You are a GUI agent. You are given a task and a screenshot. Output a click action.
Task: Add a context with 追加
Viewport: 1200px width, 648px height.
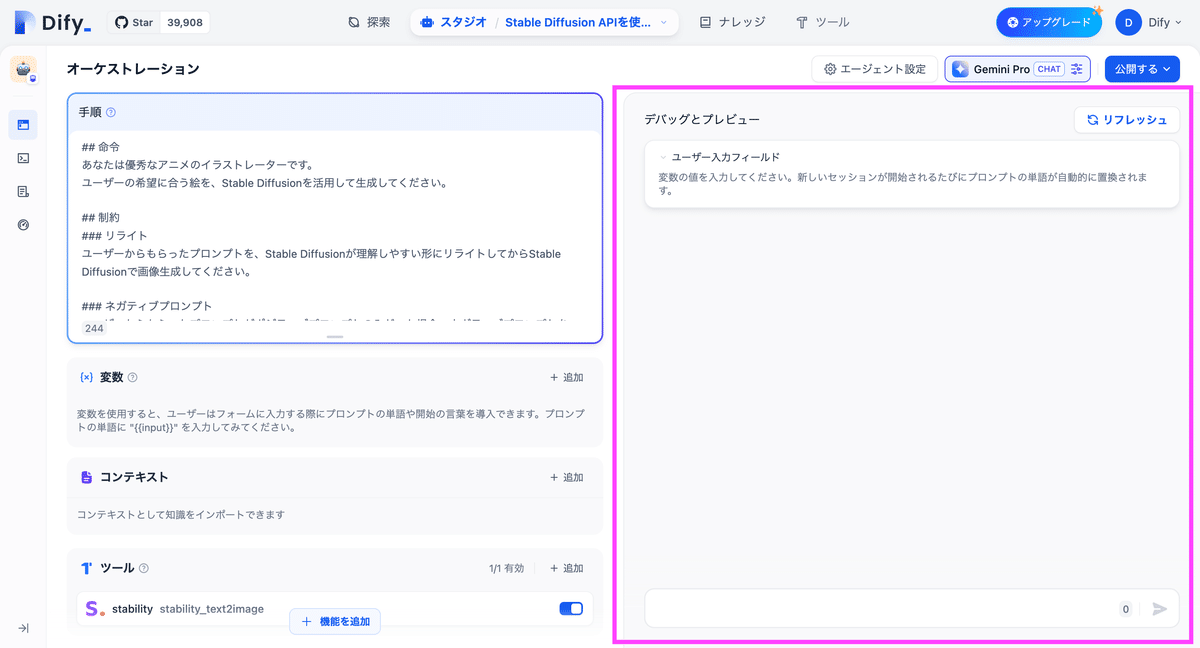(566, 477)
